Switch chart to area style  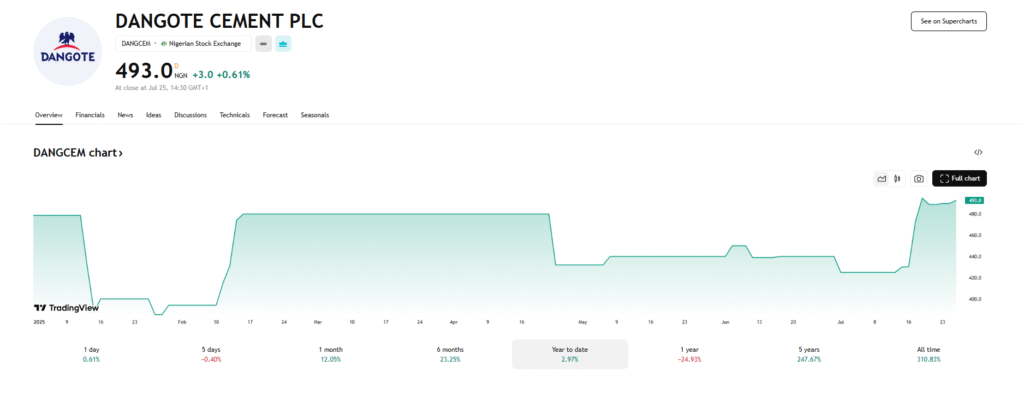tap(882, 178)
